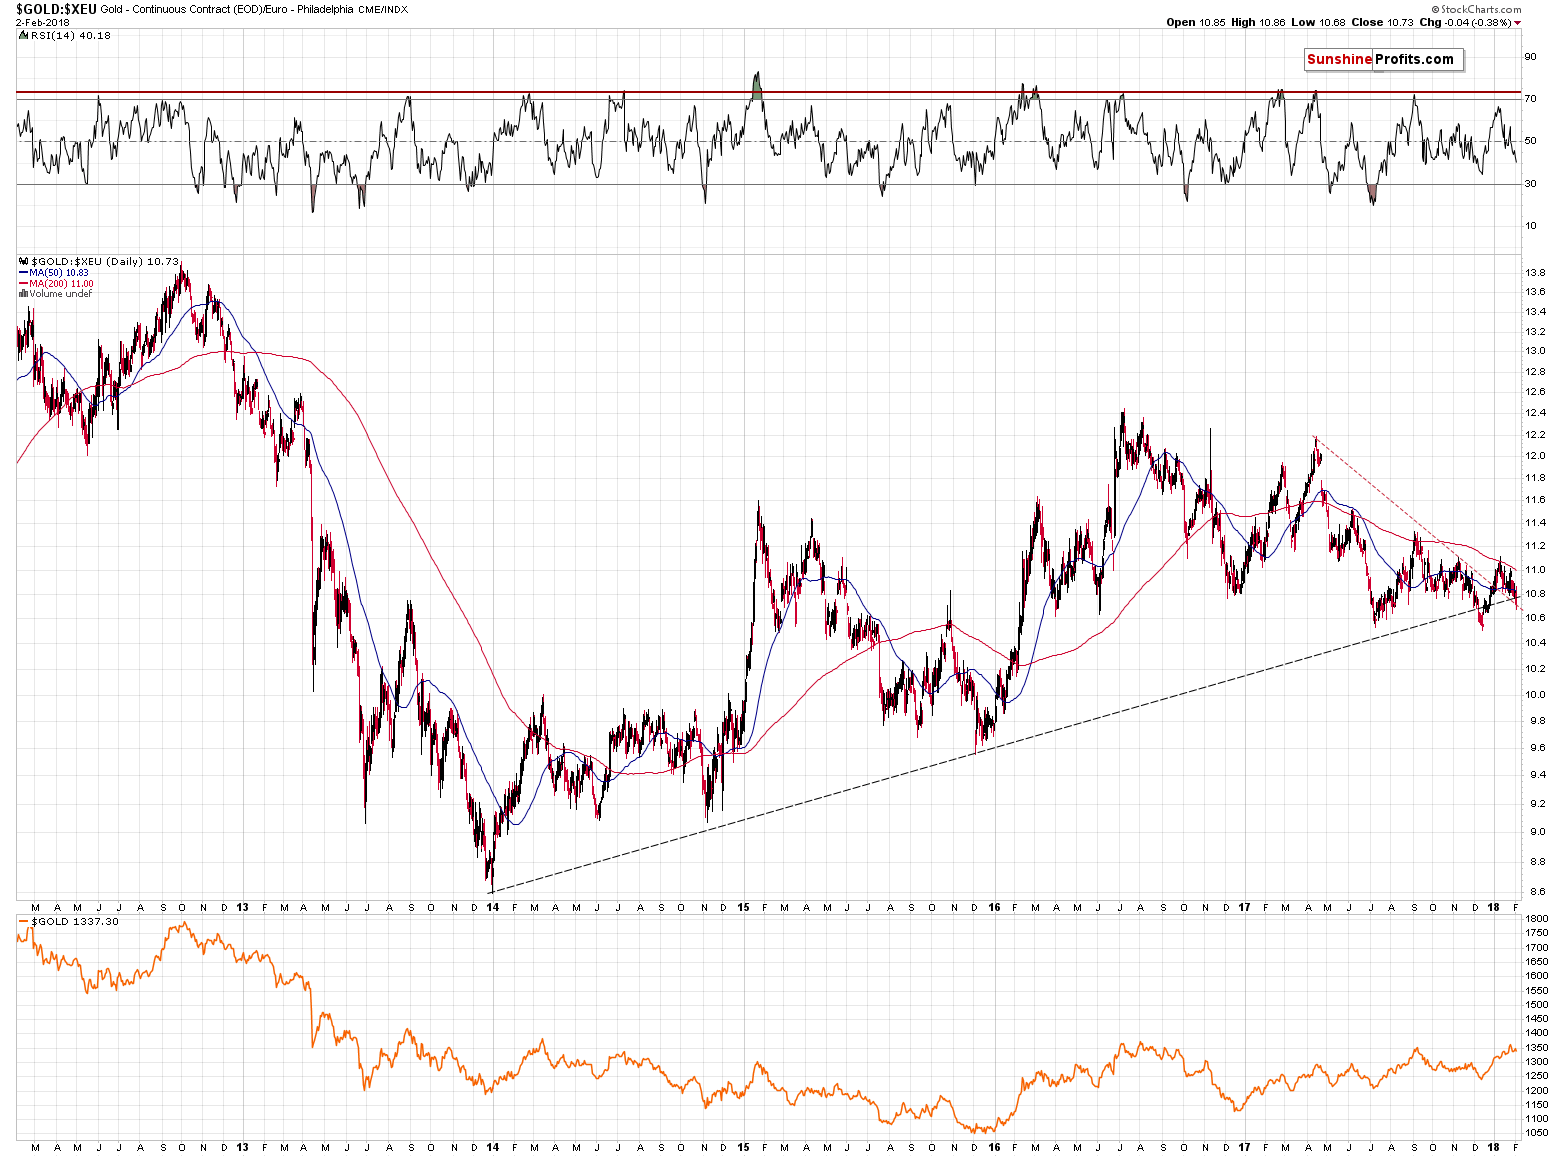Click the 90 level label on RSI axis
1565x1157 pixels.
pyautogui.click(x=1530, y=57)
